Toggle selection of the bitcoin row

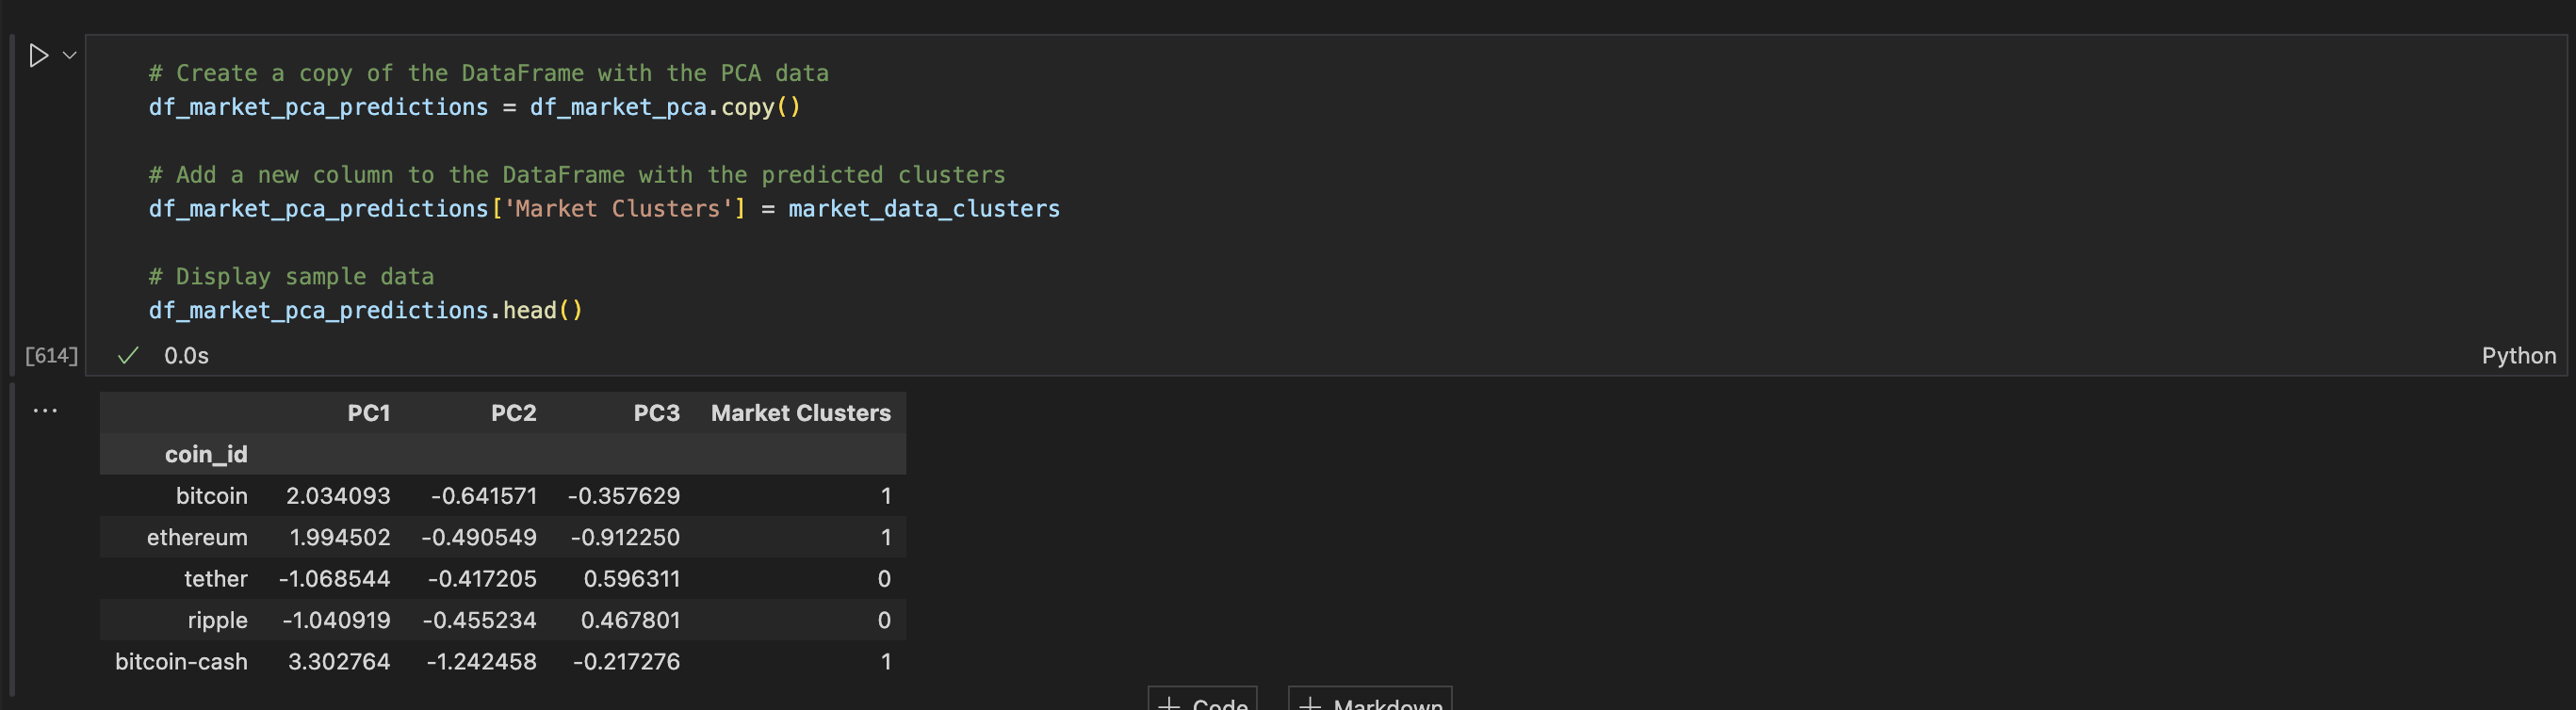[x=212, y=495]
